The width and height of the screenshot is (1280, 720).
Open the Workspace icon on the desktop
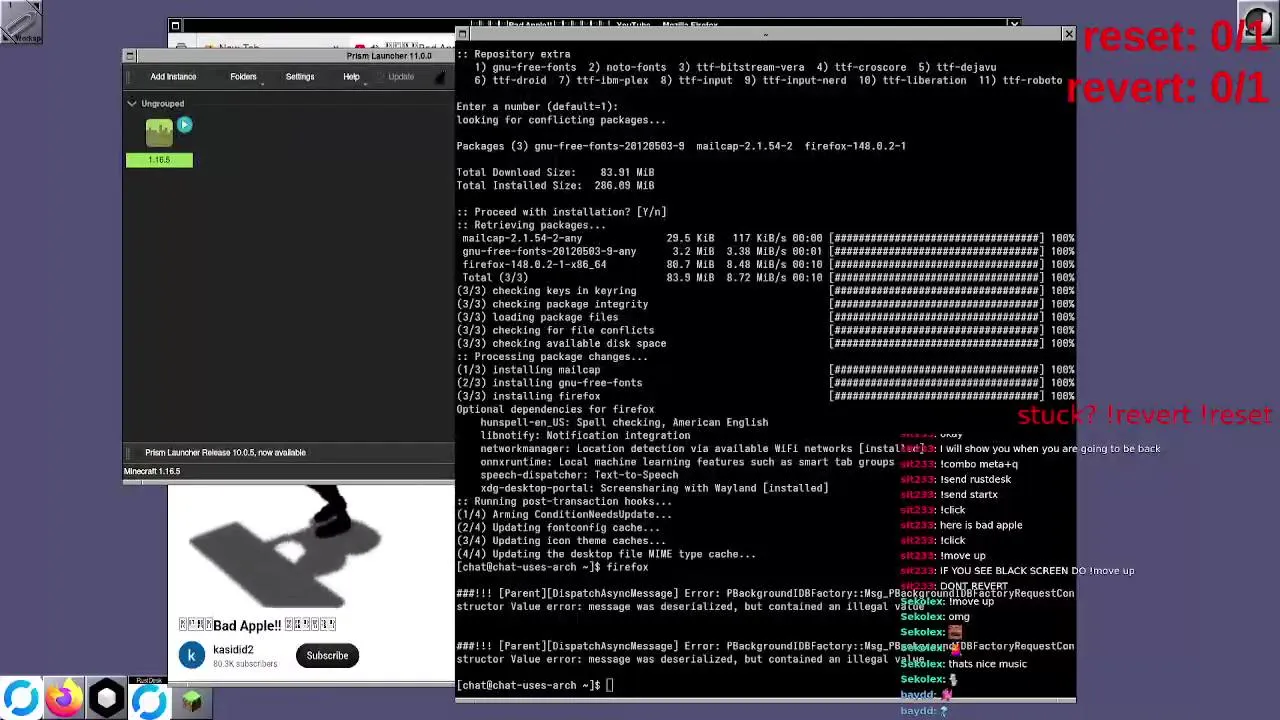21,21
